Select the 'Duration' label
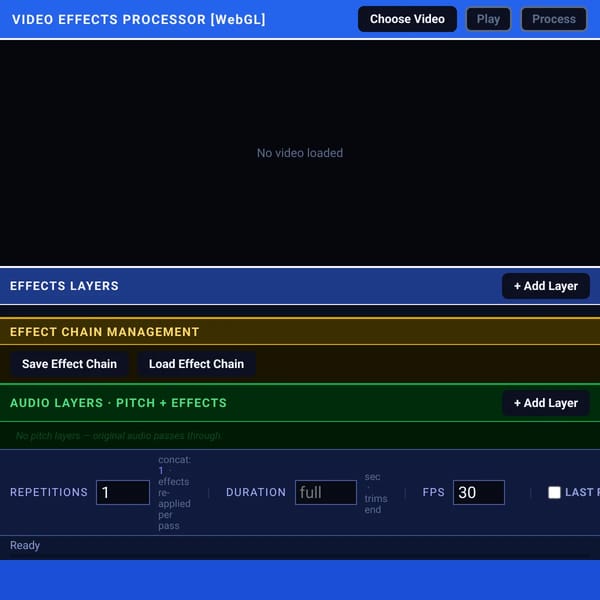The height and width of the screenshot is (600, 600). click(256, 492)
